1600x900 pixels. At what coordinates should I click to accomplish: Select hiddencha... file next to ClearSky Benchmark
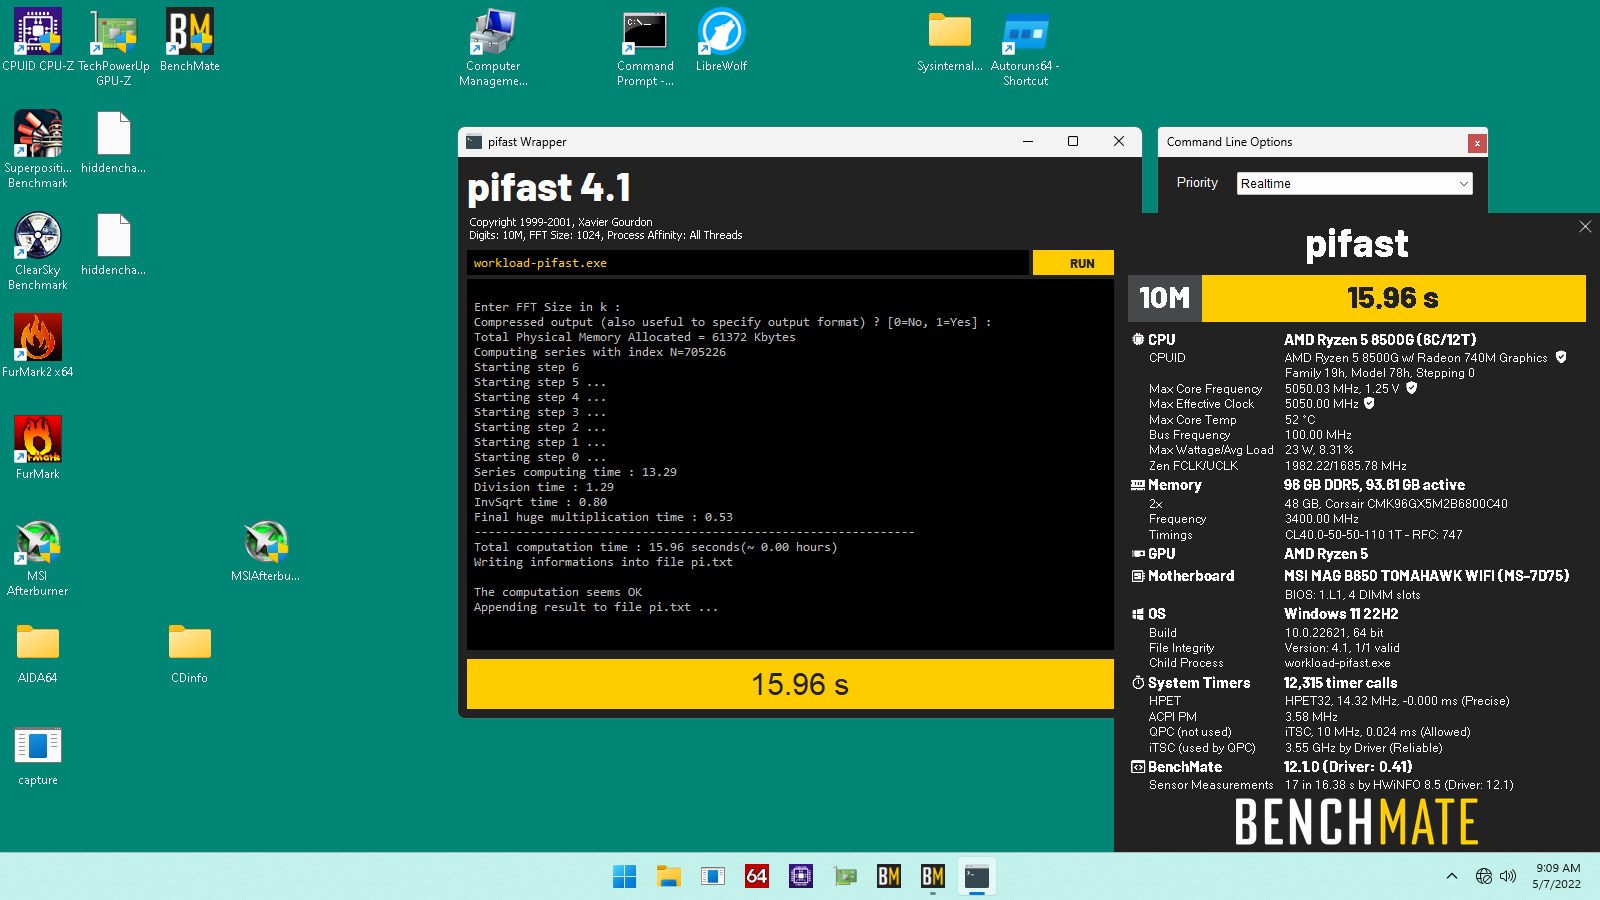pyautogui.click(x=113, y=244)
